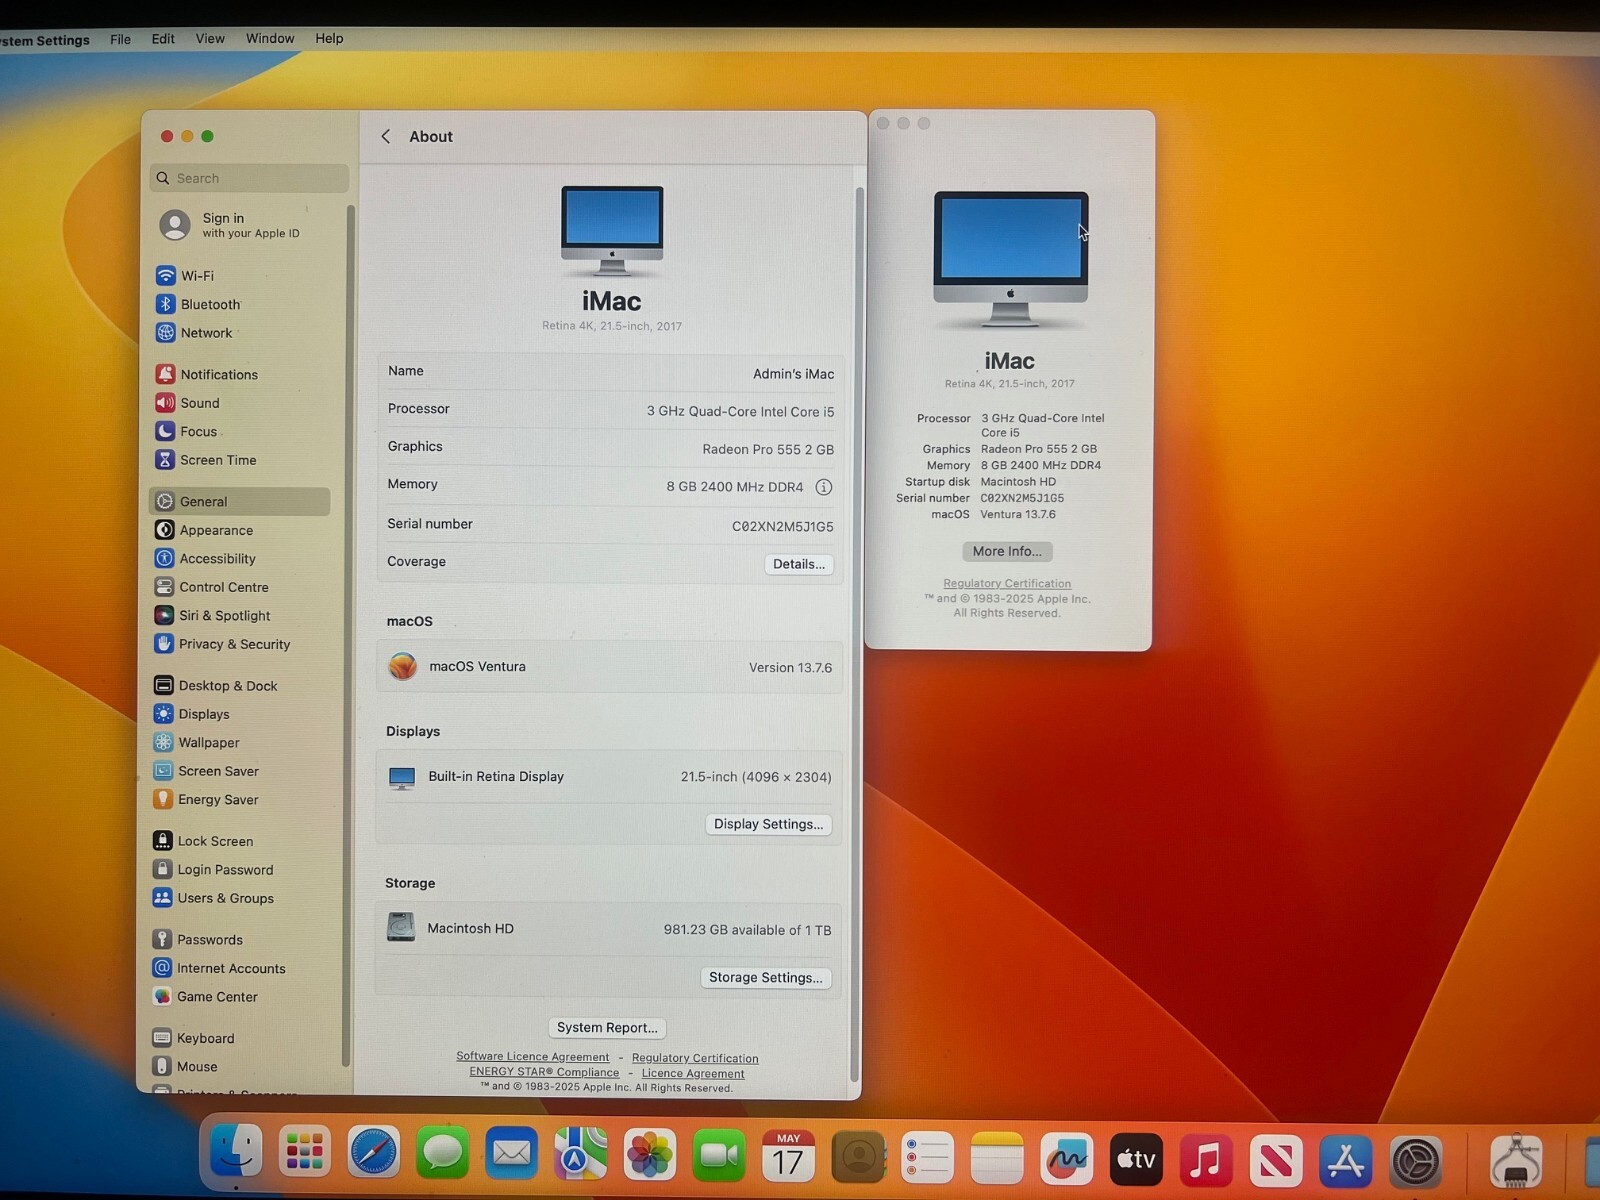Viewport: 1600px width, 1200px height.
Task: Open the Window menu
Action: pyautogui.click(x=270, y=38)
